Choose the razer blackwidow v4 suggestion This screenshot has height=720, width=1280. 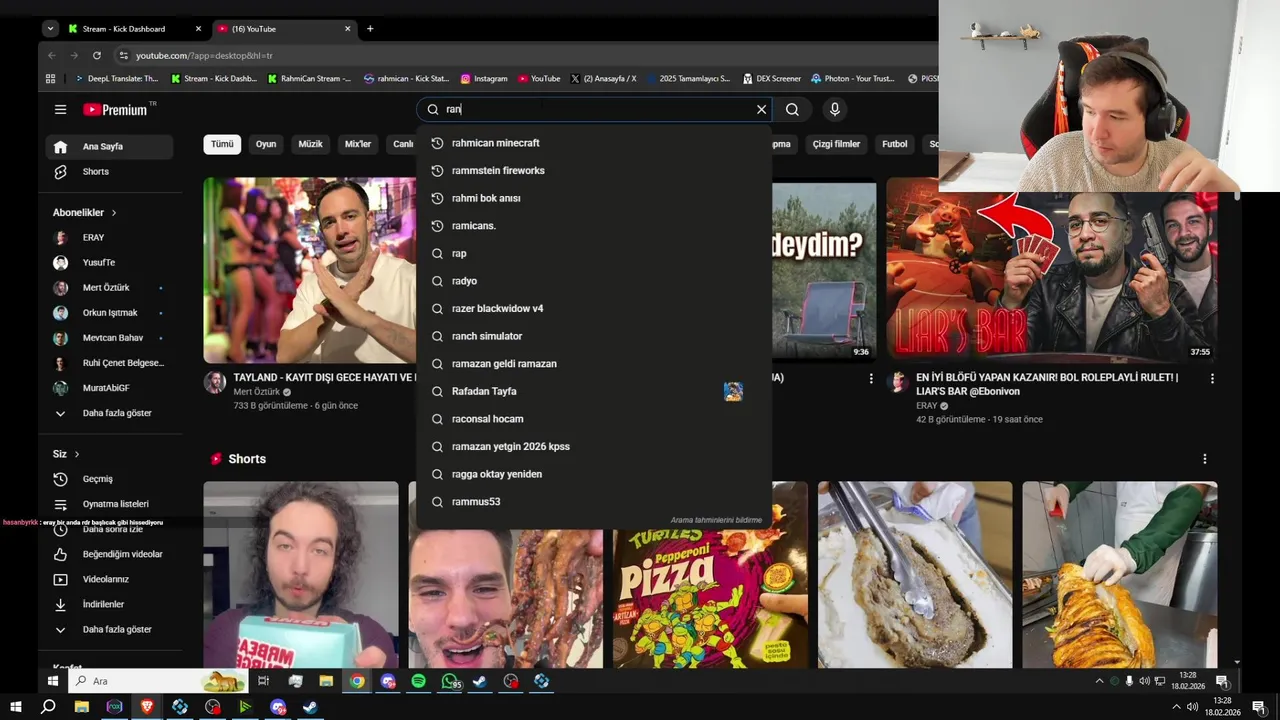tap(594, 309)
